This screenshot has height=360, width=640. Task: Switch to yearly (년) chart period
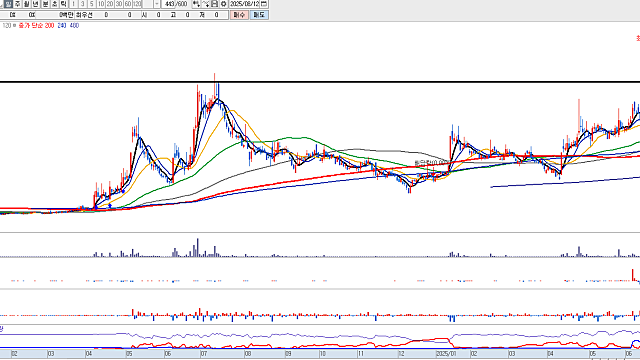coord(36,4)
